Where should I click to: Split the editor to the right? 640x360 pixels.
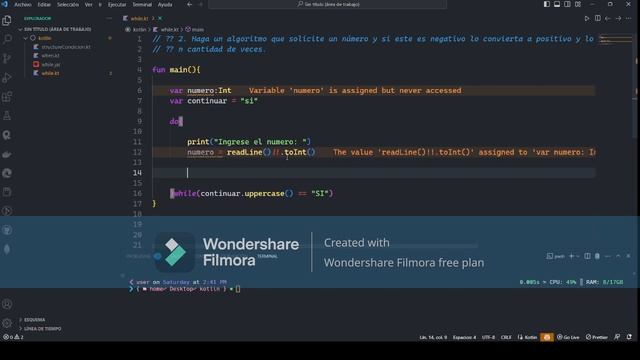click(598, 18)
